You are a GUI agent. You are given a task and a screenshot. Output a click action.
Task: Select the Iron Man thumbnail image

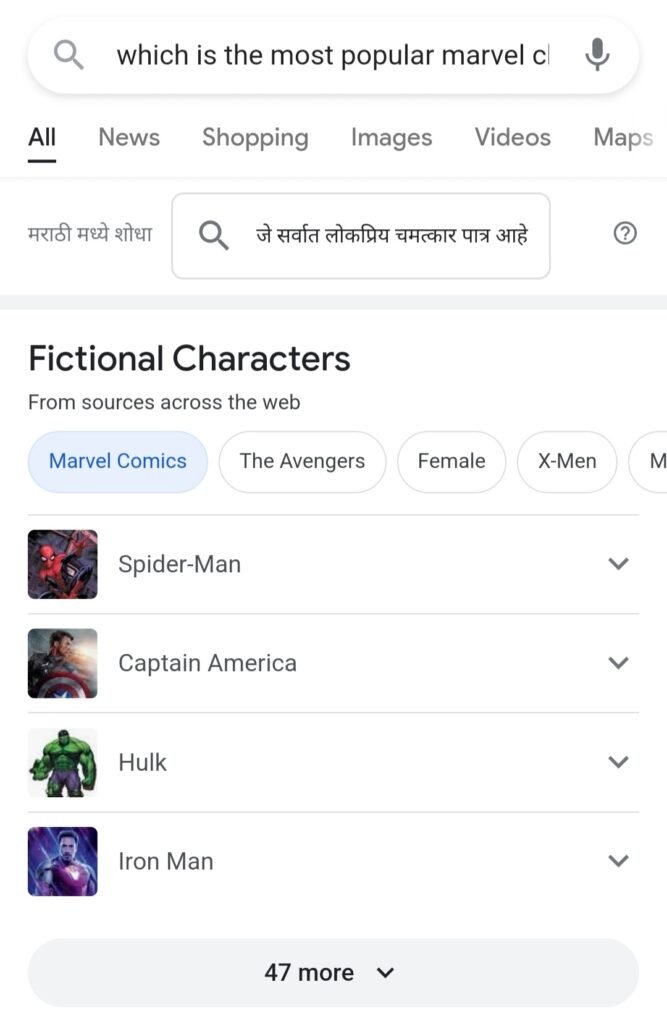tap(63, 861)
